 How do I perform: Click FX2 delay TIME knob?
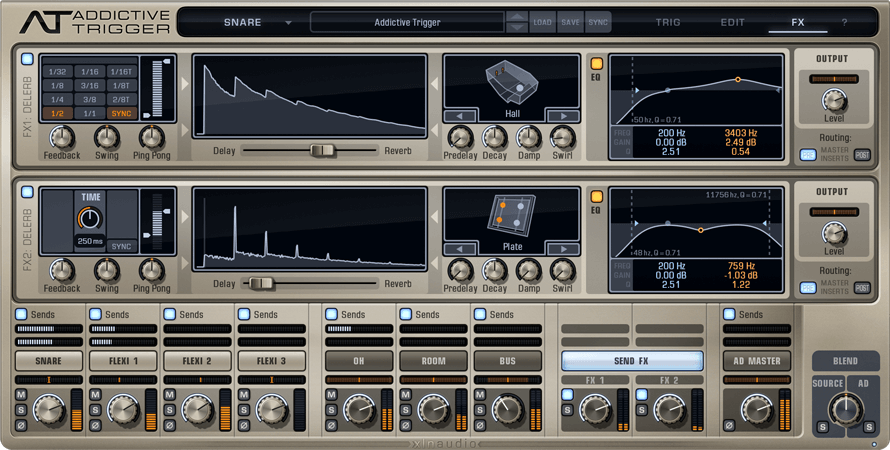pos(90,218)
